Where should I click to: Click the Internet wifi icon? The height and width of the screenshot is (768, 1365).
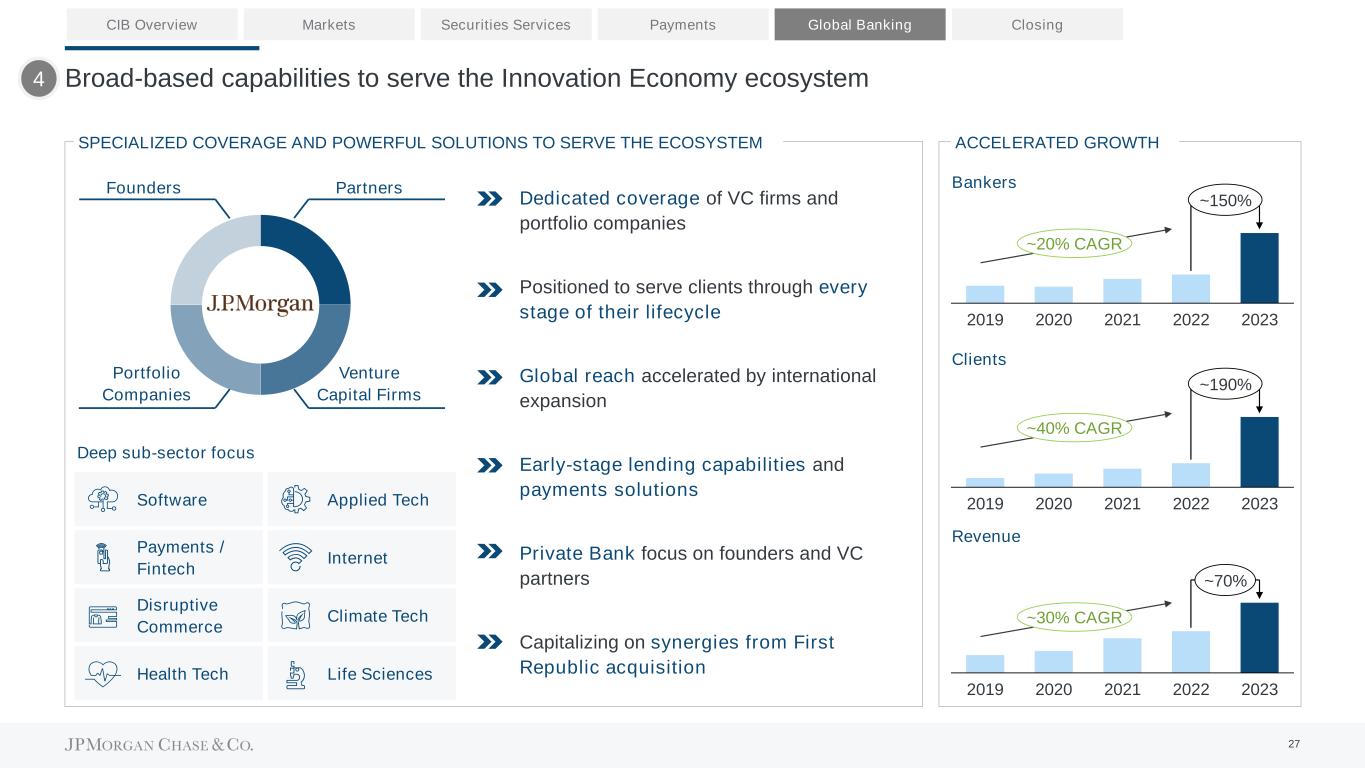(x=295, y=558)
